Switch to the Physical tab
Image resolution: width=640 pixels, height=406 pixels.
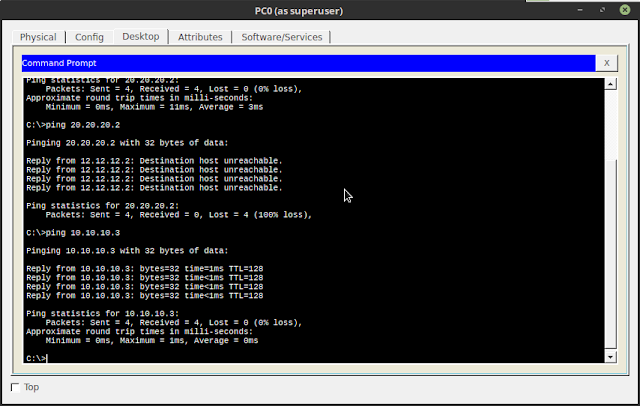coord(38,37)
